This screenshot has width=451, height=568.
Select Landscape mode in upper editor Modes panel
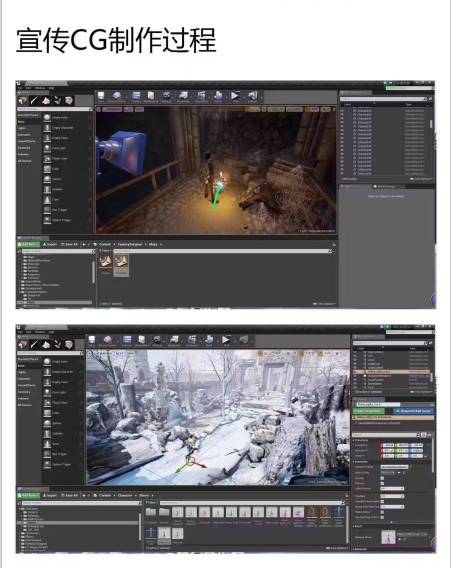46,100
